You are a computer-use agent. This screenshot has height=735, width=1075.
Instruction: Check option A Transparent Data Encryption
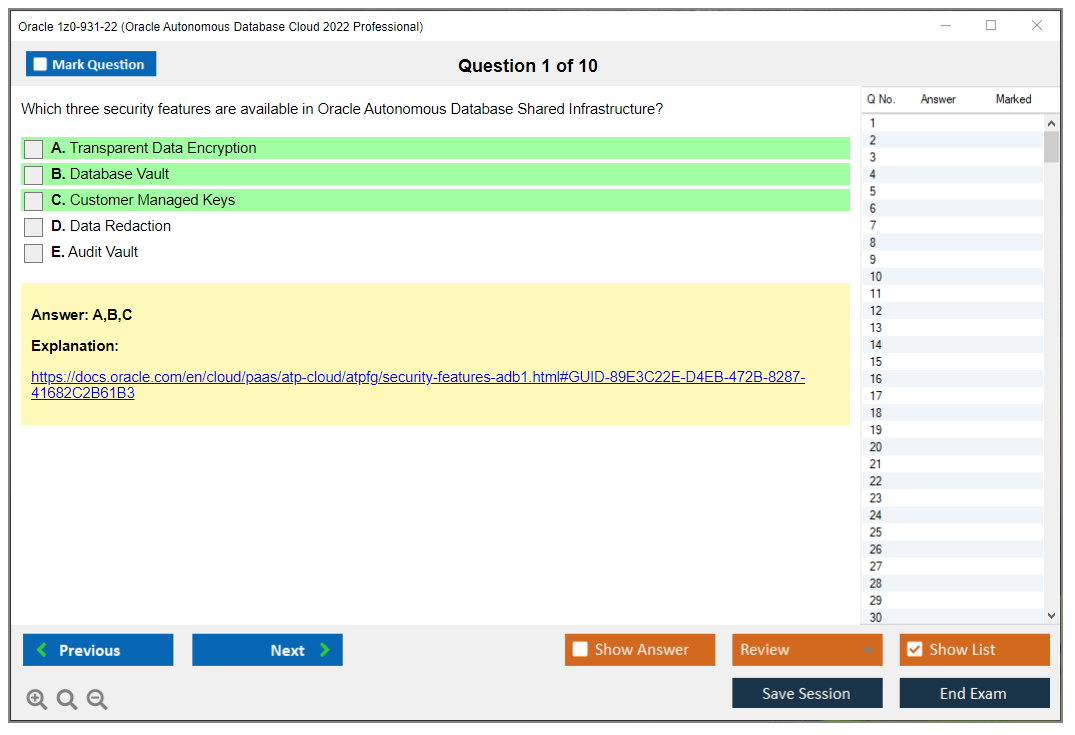pyautogui.click(x=33, y=148)
